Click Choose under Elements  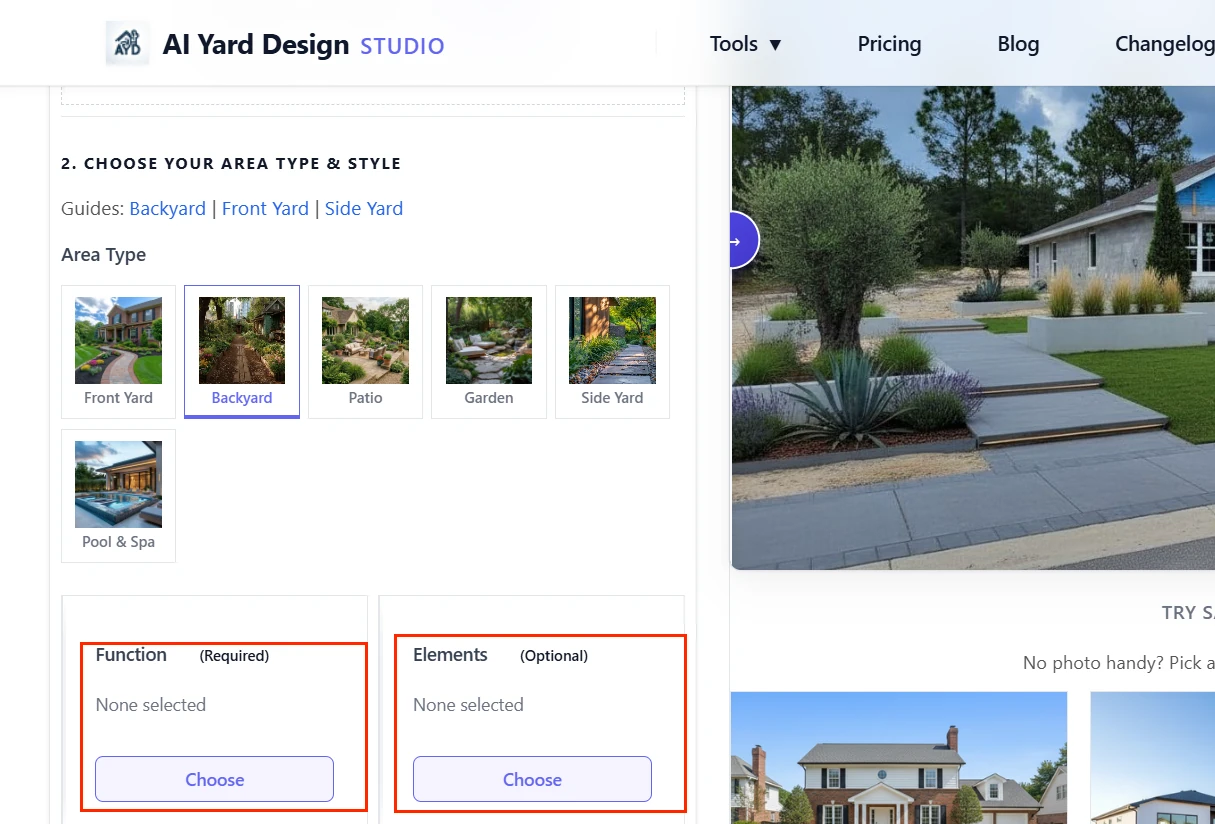[x=532, y=779]
